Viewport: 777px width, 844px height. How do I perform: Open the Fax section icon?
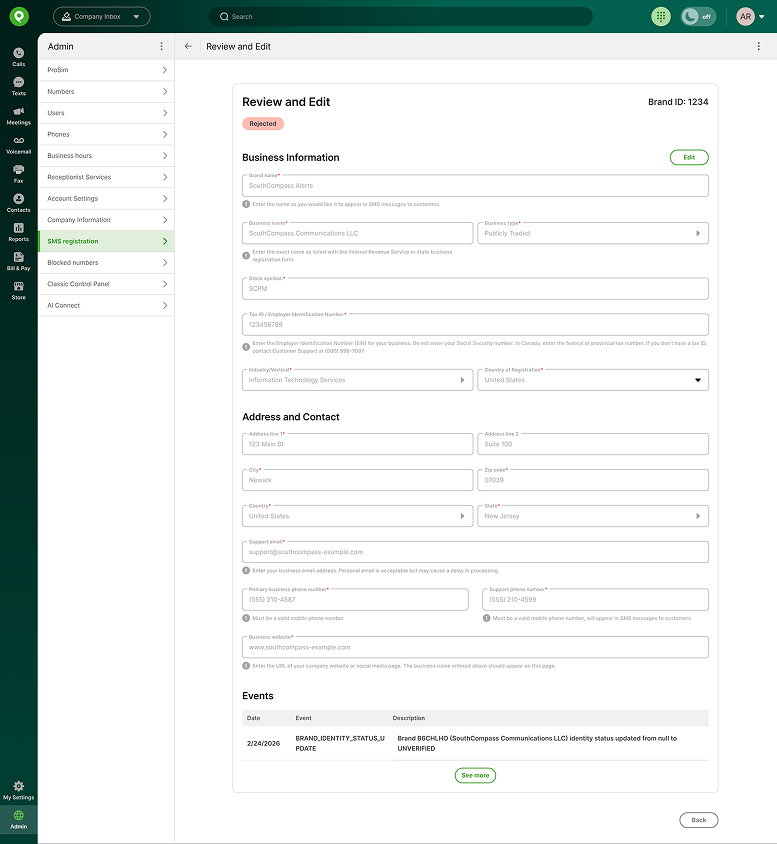coord(18,173)
